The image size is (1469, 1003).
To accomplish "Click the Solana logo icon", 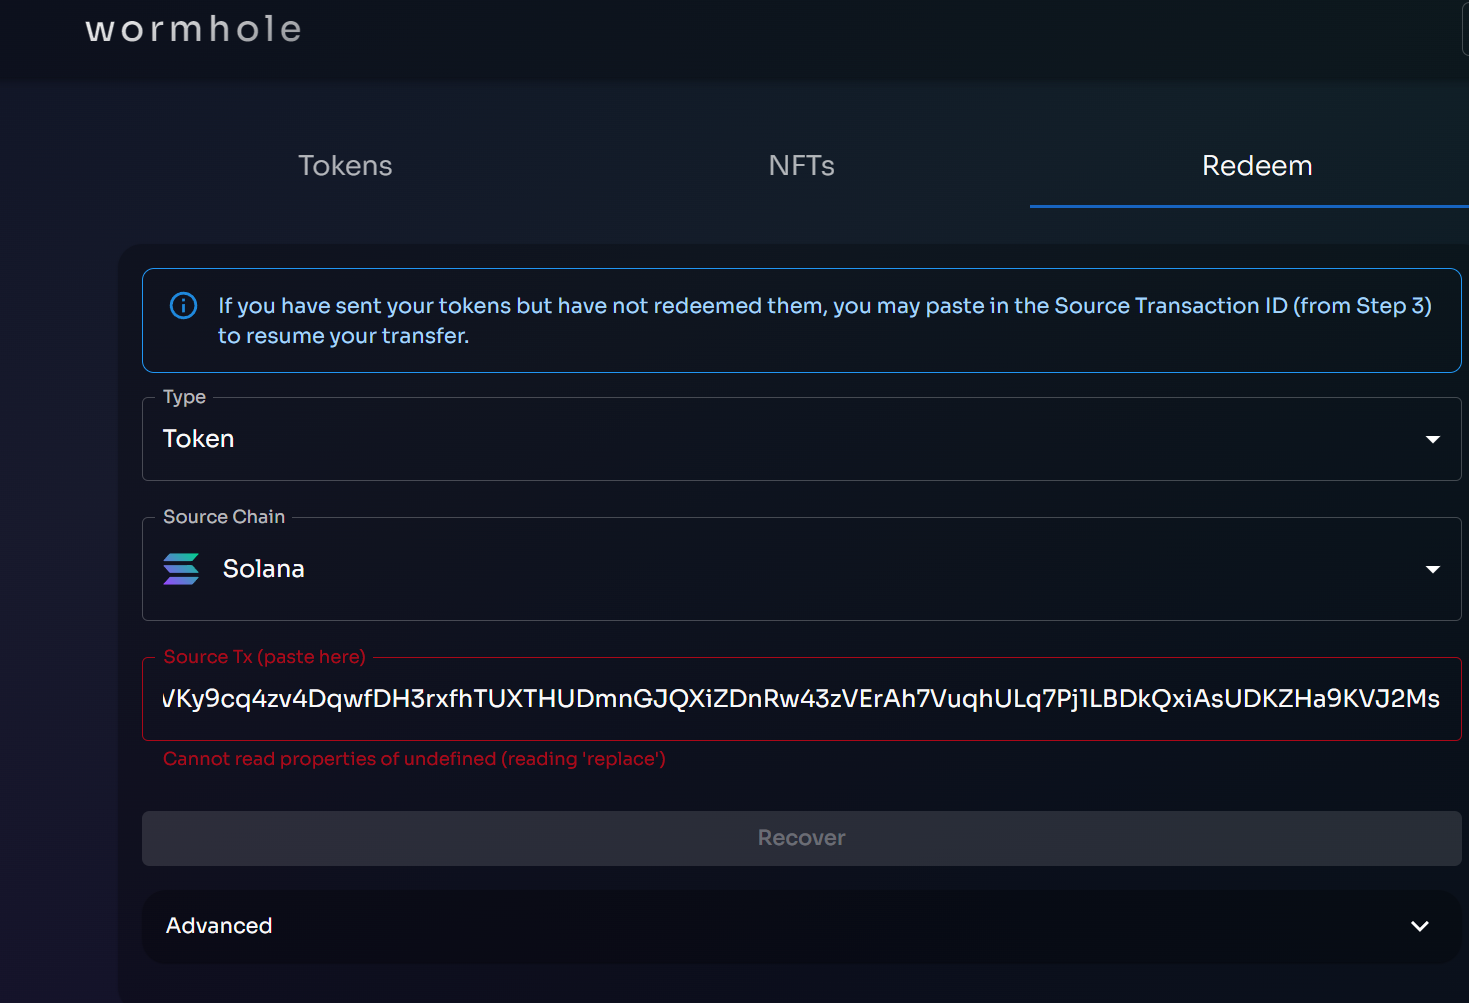I will tap(181, 569).
